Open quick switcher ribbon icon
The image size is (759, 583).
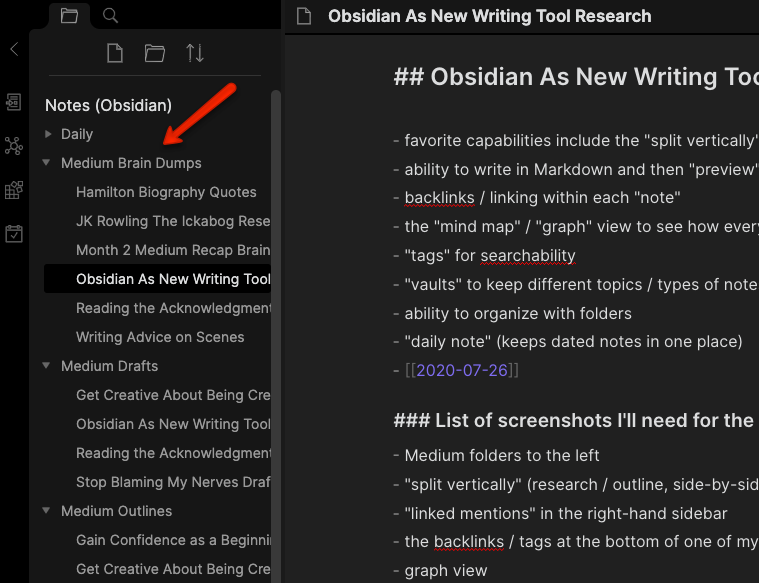14,102
